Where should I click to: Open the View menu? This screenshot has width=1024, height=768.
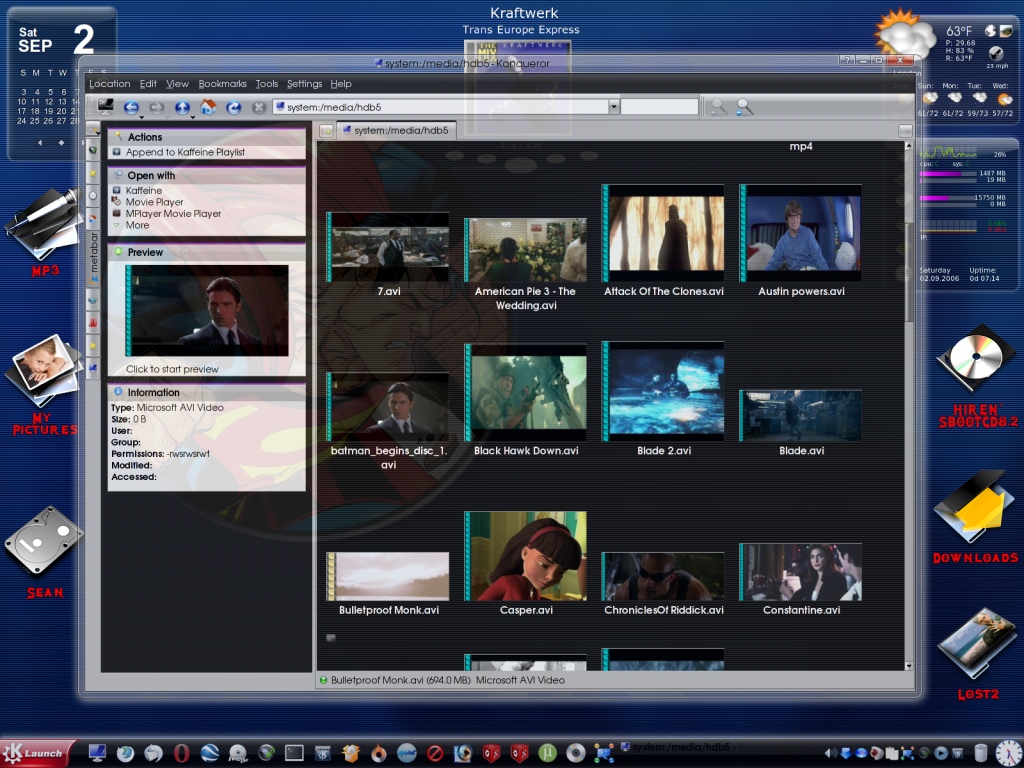coord(177,84)
